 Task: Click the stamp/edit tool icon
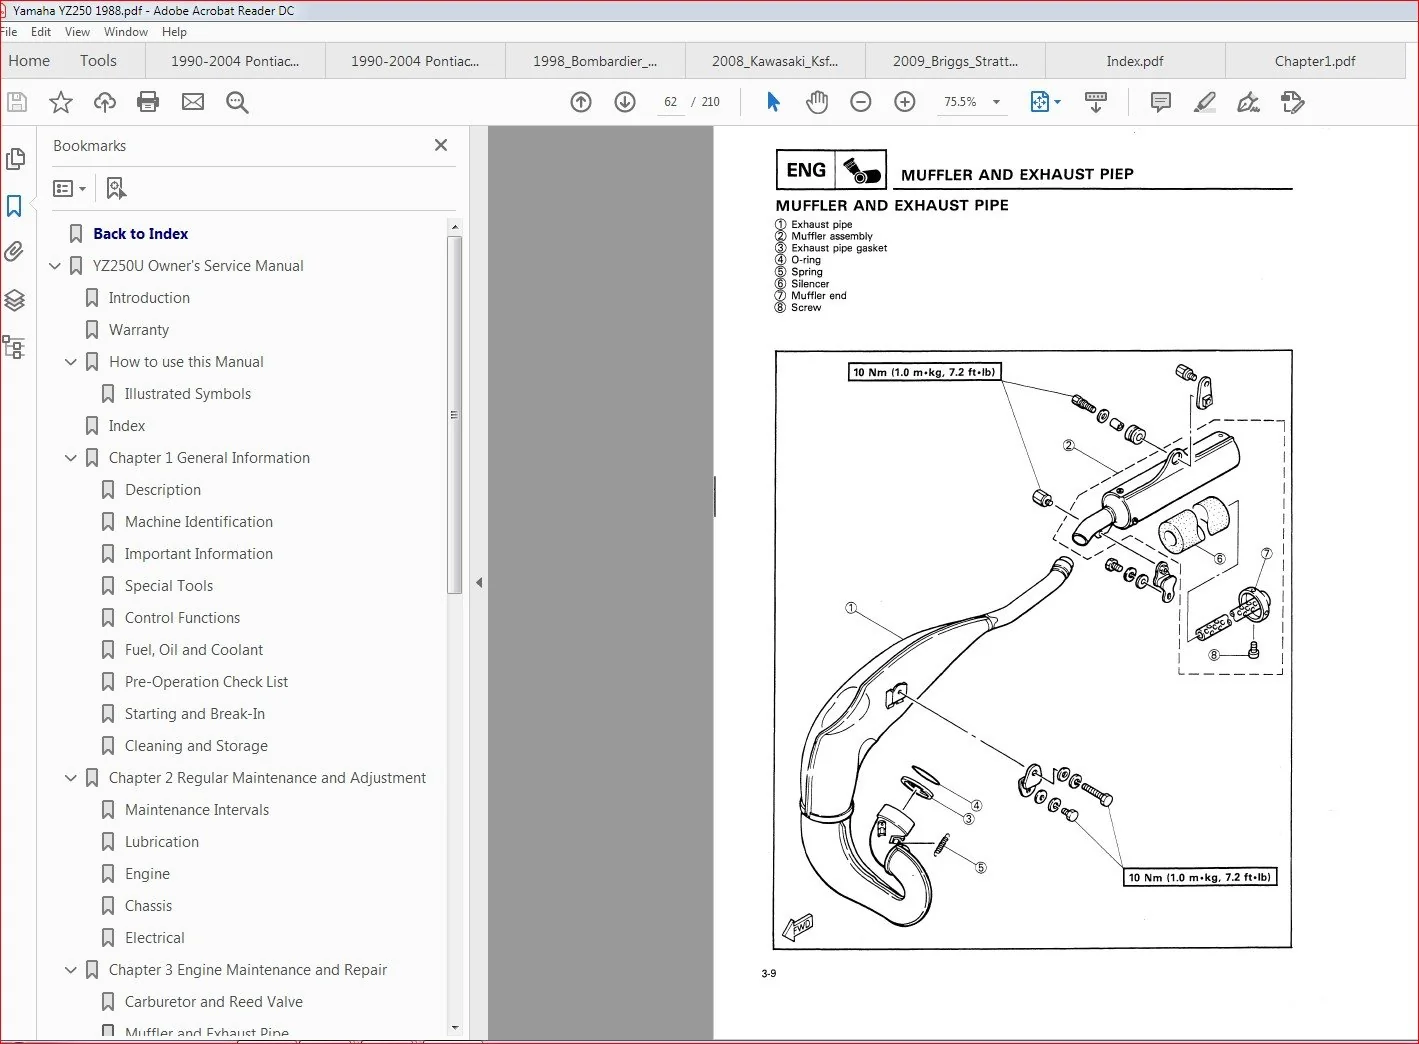point(1293,102)
